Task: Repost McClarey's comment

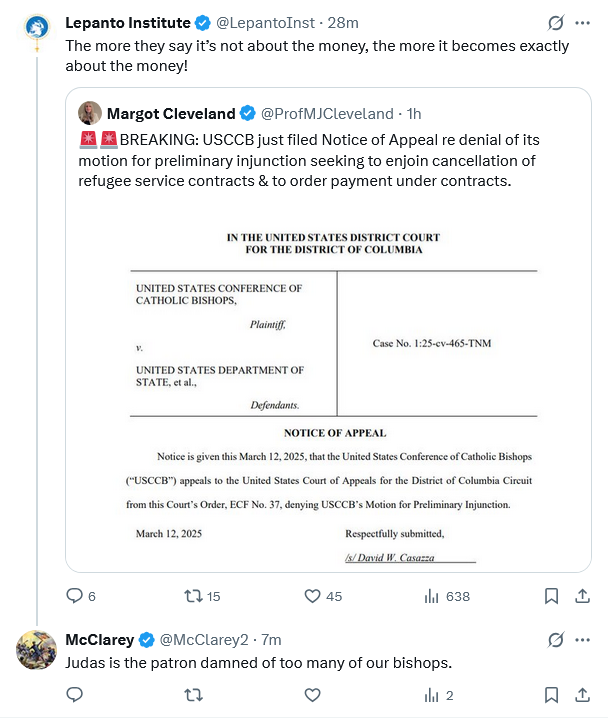Action: (194, 695)
